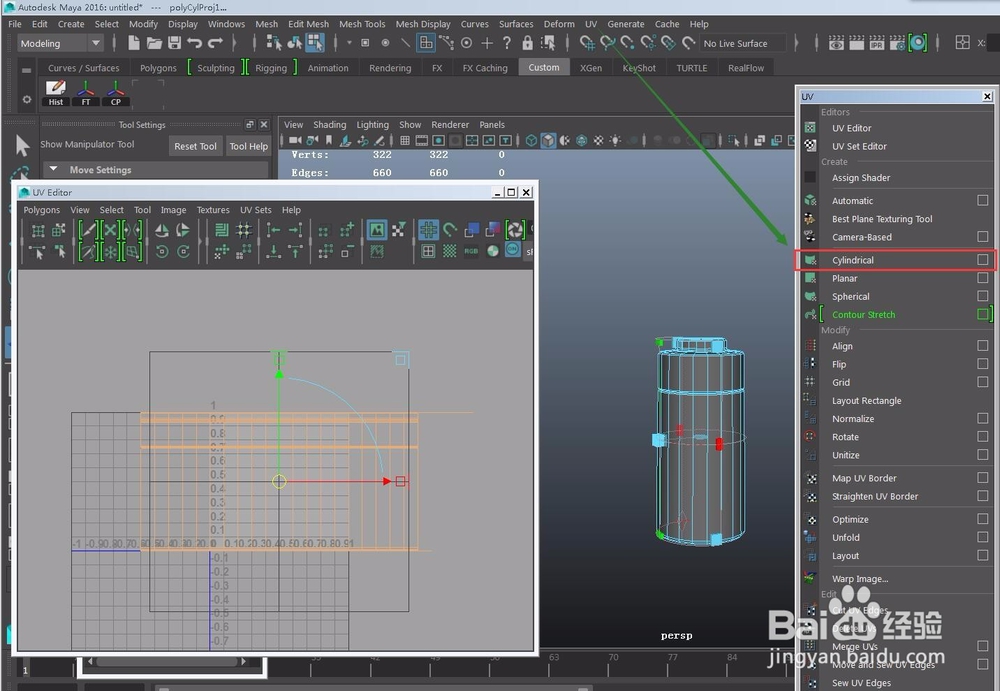Open Textures menu in UV Editor
The width and height of the screenshot is (1000, 691).
point(213,210)
